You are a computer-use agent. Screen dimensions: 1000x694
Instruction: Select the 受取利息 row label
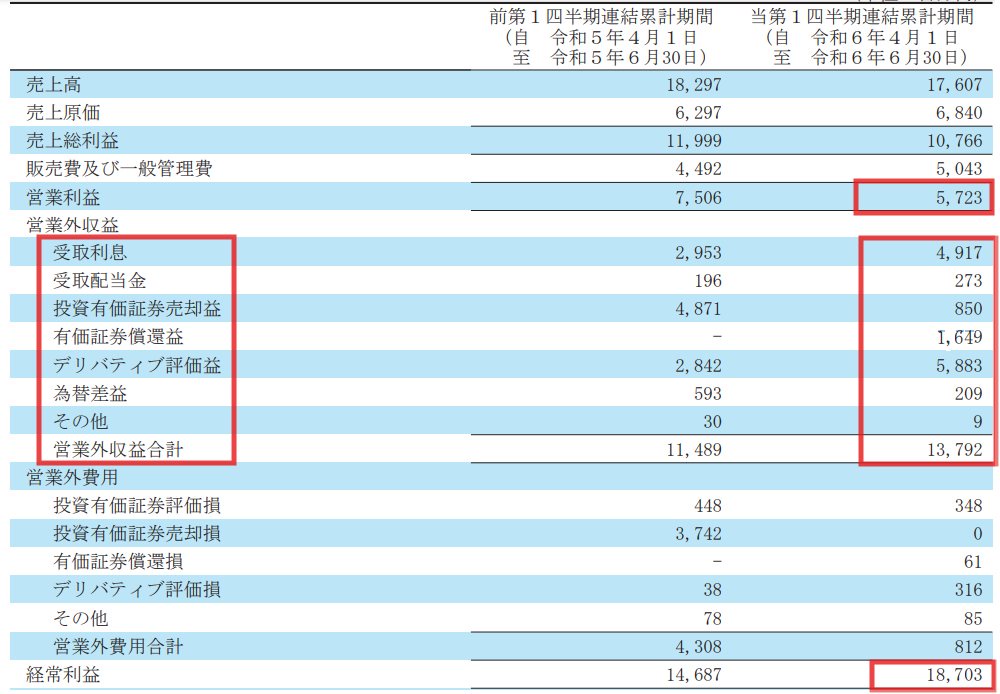pos(90,253)
